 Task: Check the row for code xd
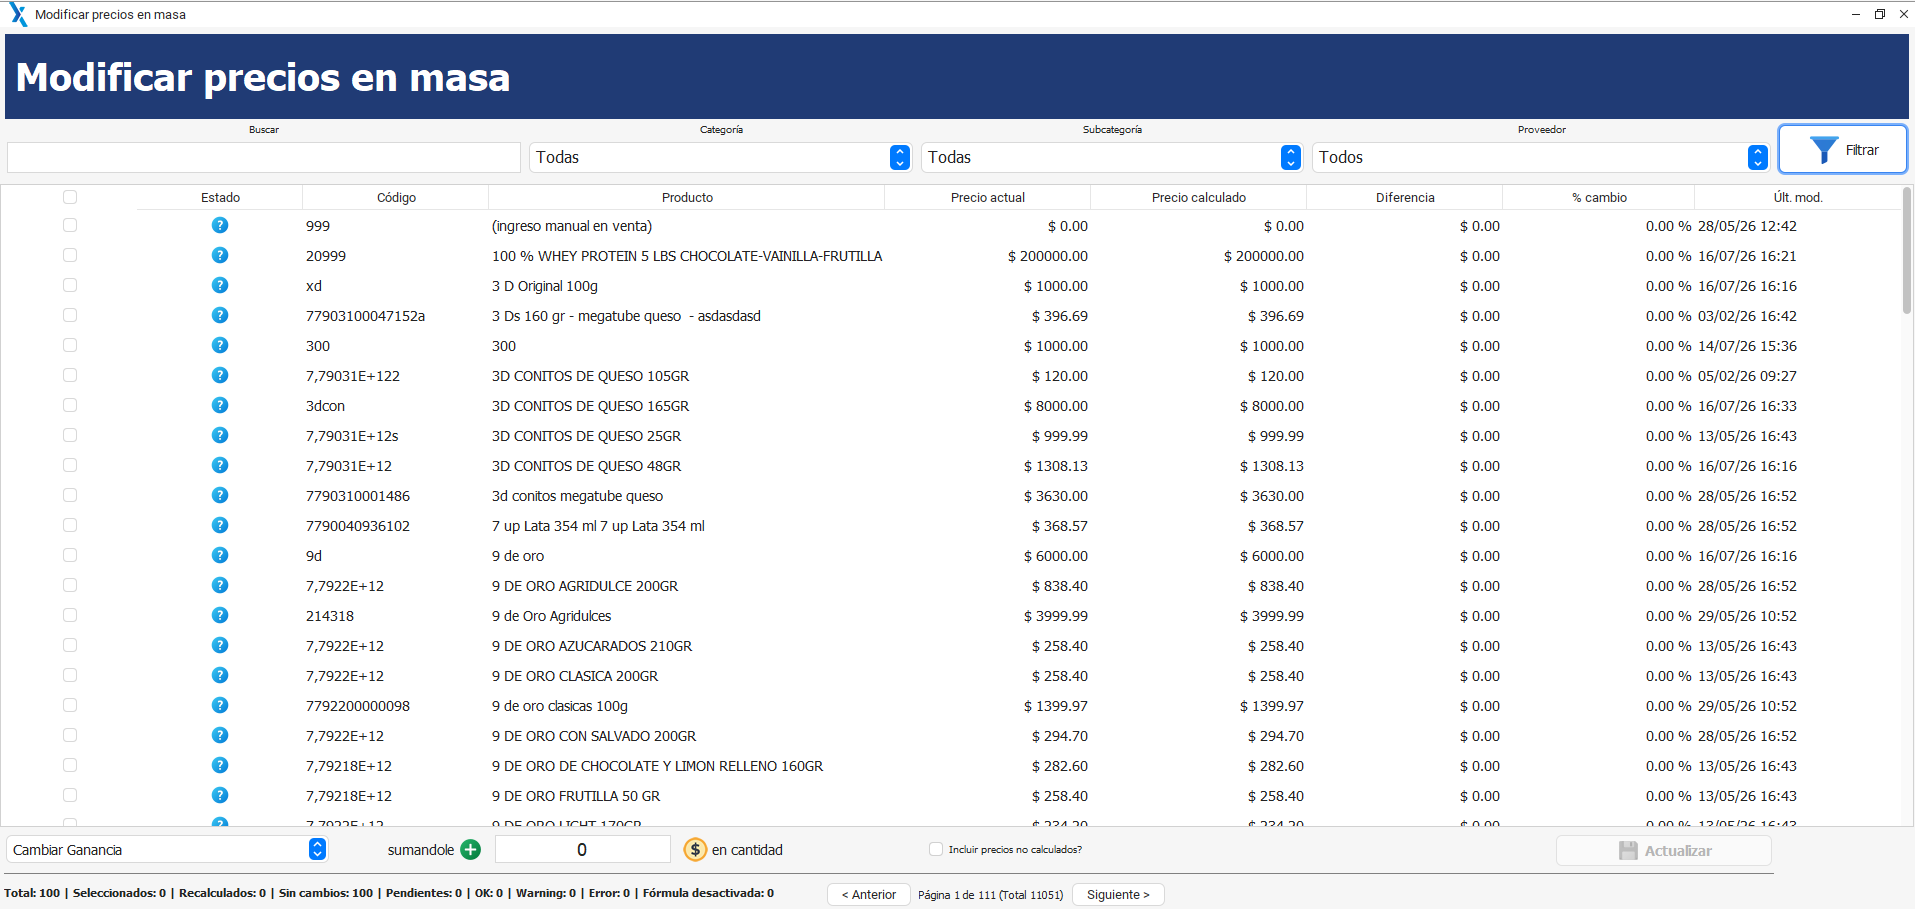(70, 285)
